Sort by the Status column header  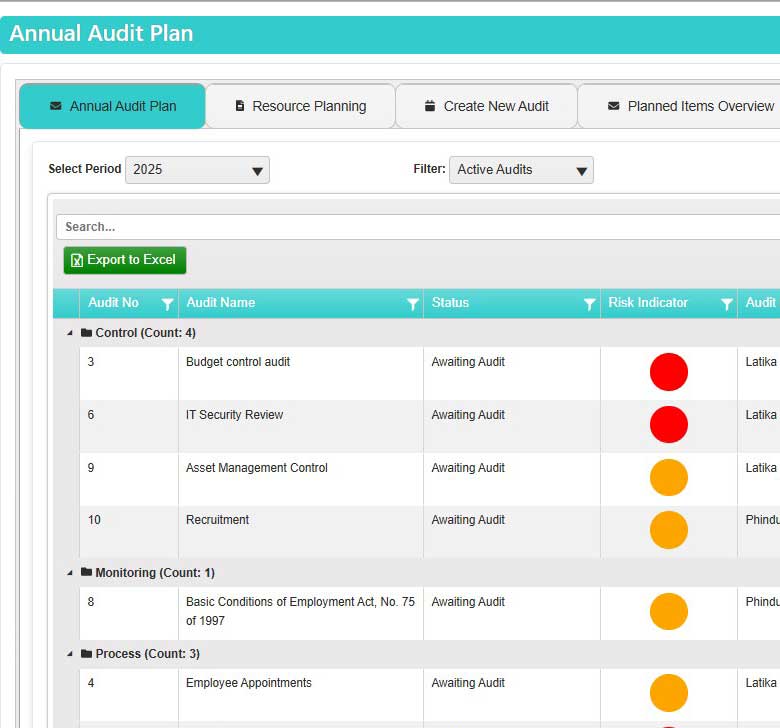[450, 303]
